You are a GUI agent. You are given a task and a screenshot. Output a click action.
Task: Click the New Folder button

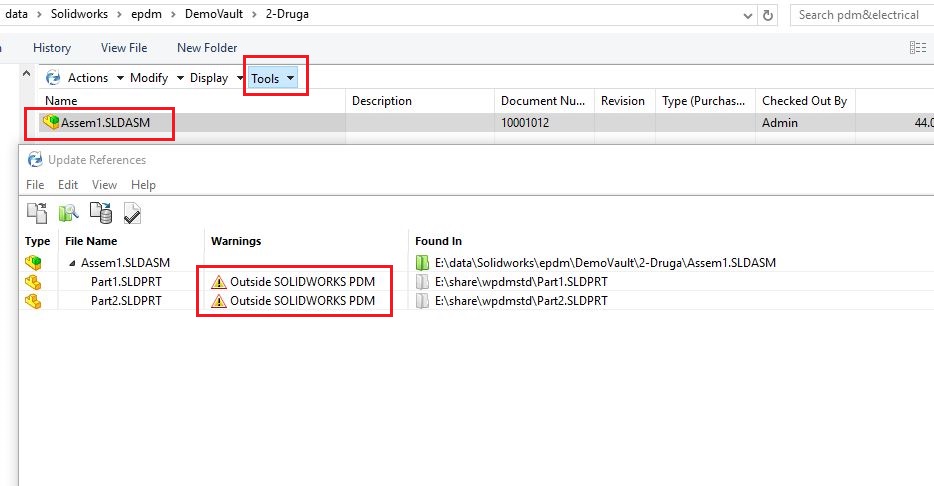click(x=207, y=47)
